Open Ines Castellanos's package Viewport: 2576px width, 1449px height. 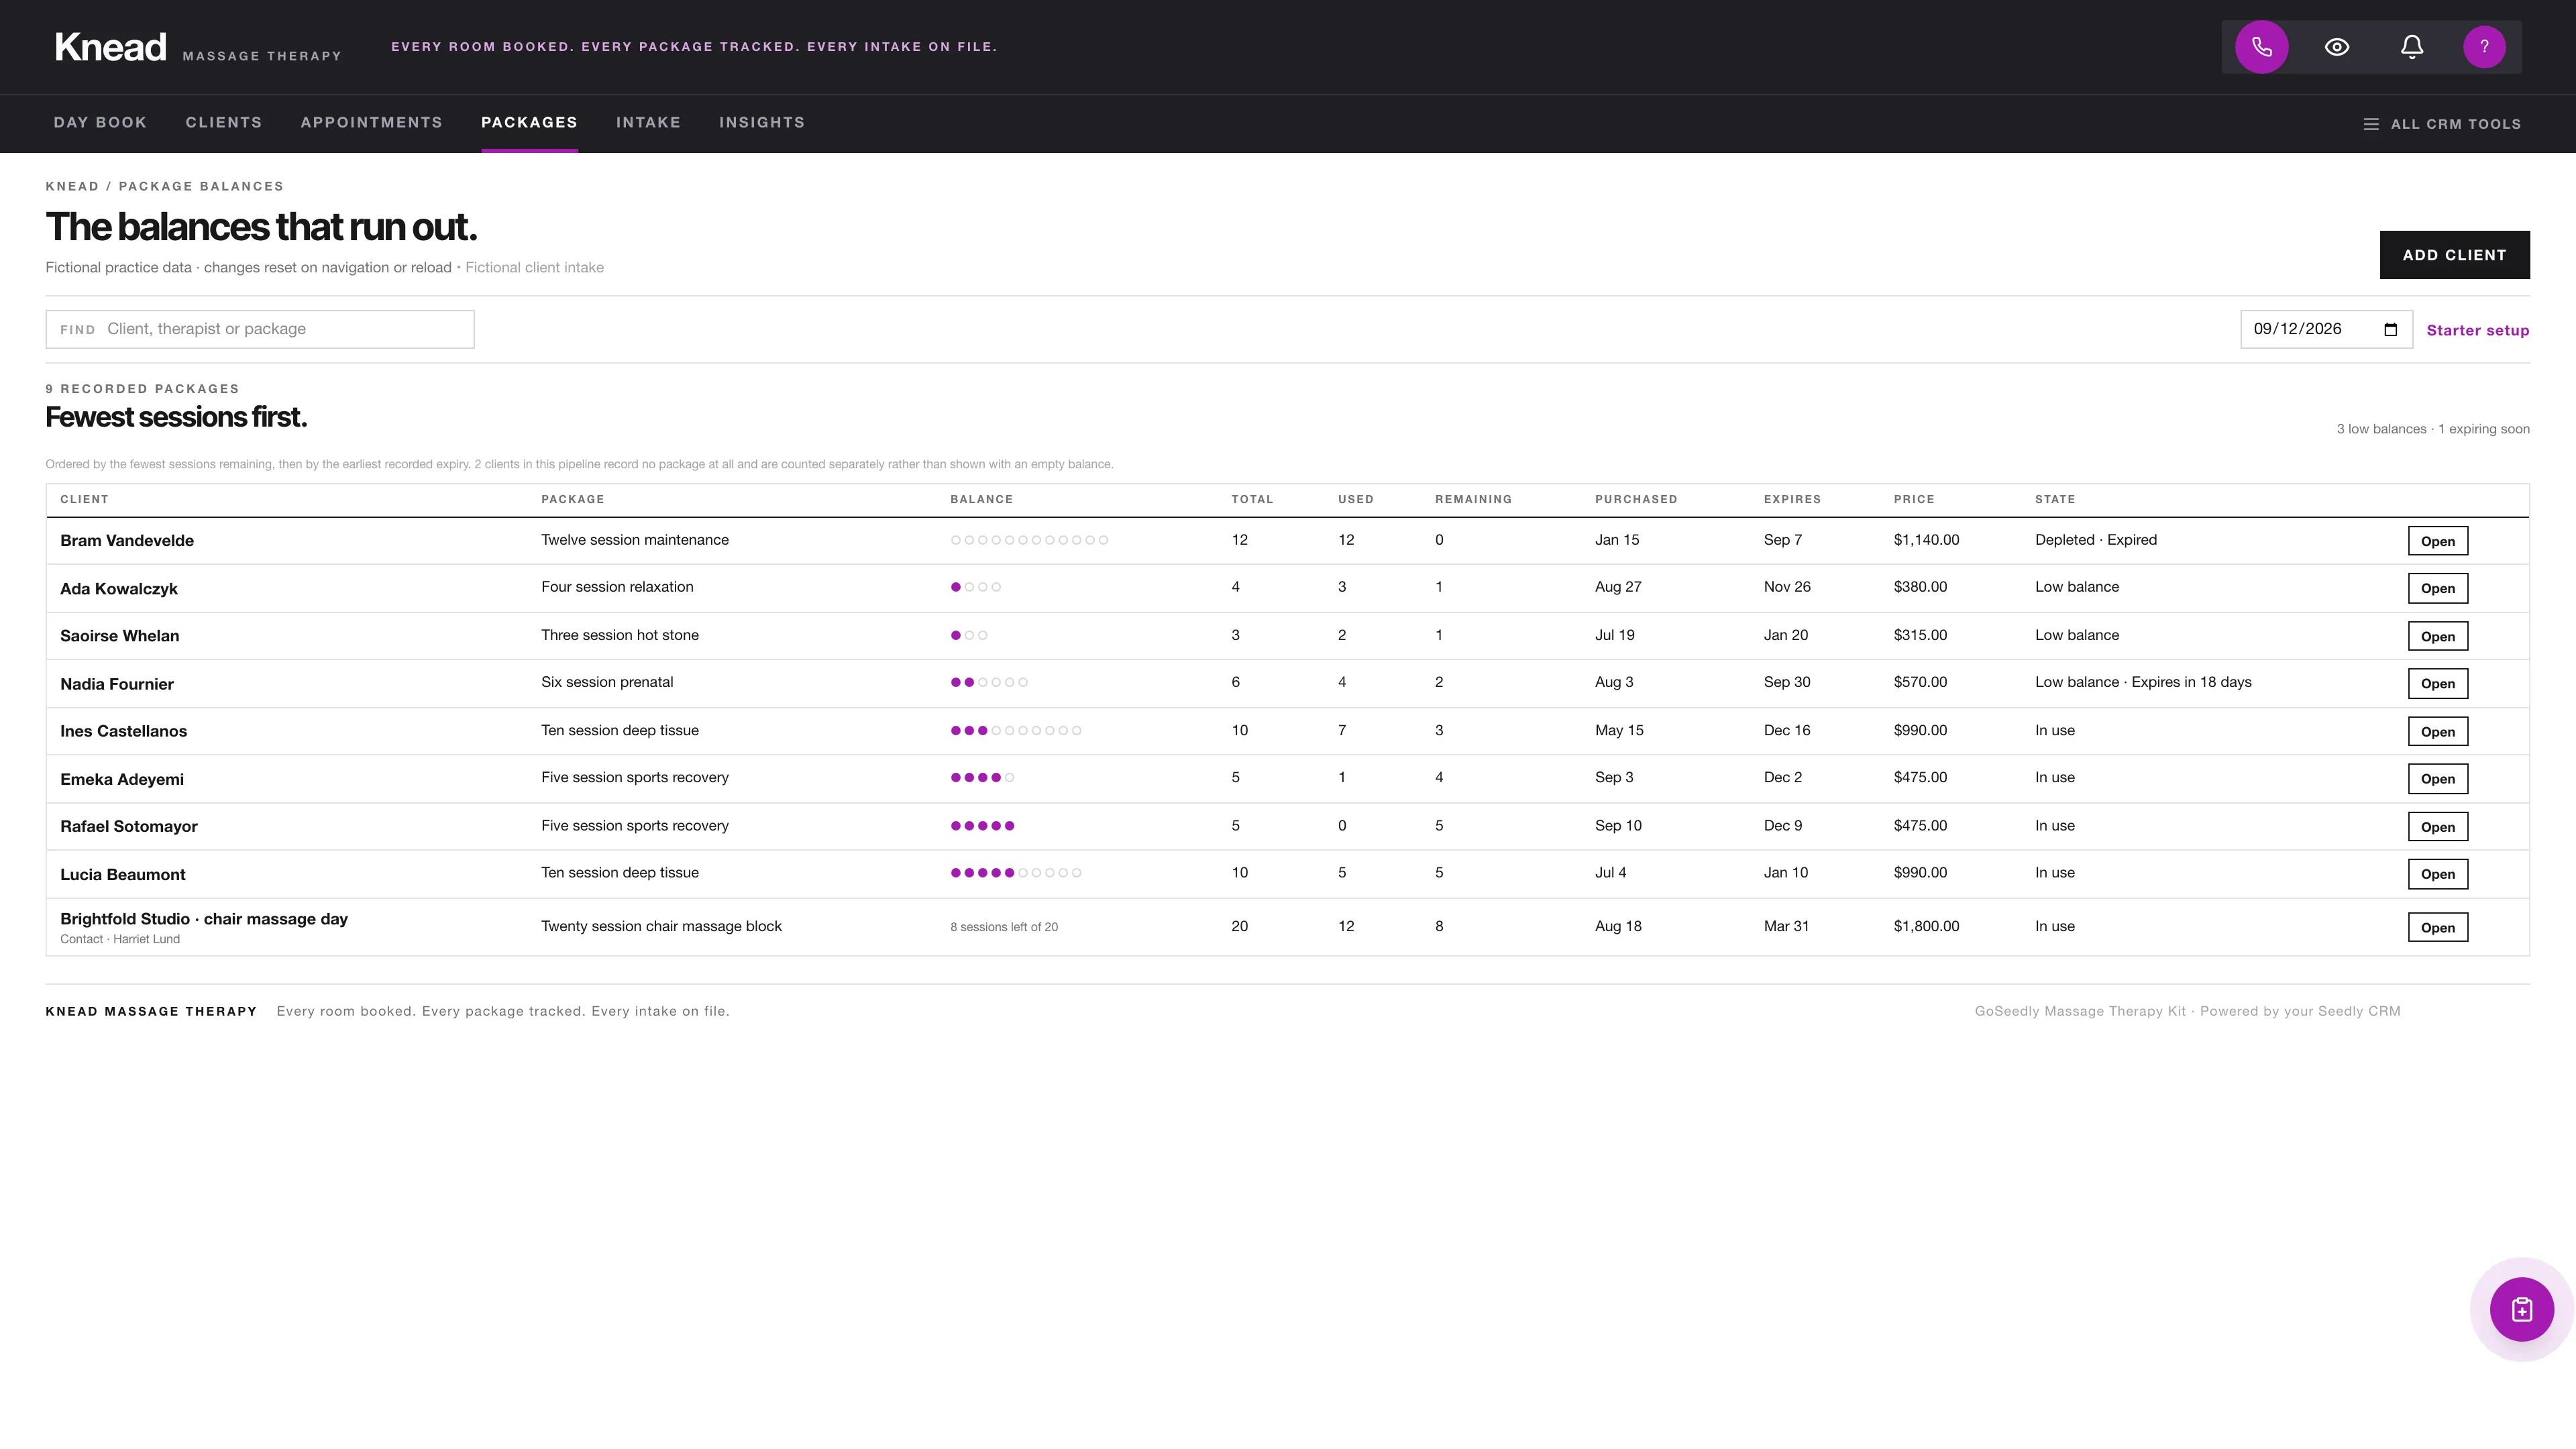tap(2437, 731)
